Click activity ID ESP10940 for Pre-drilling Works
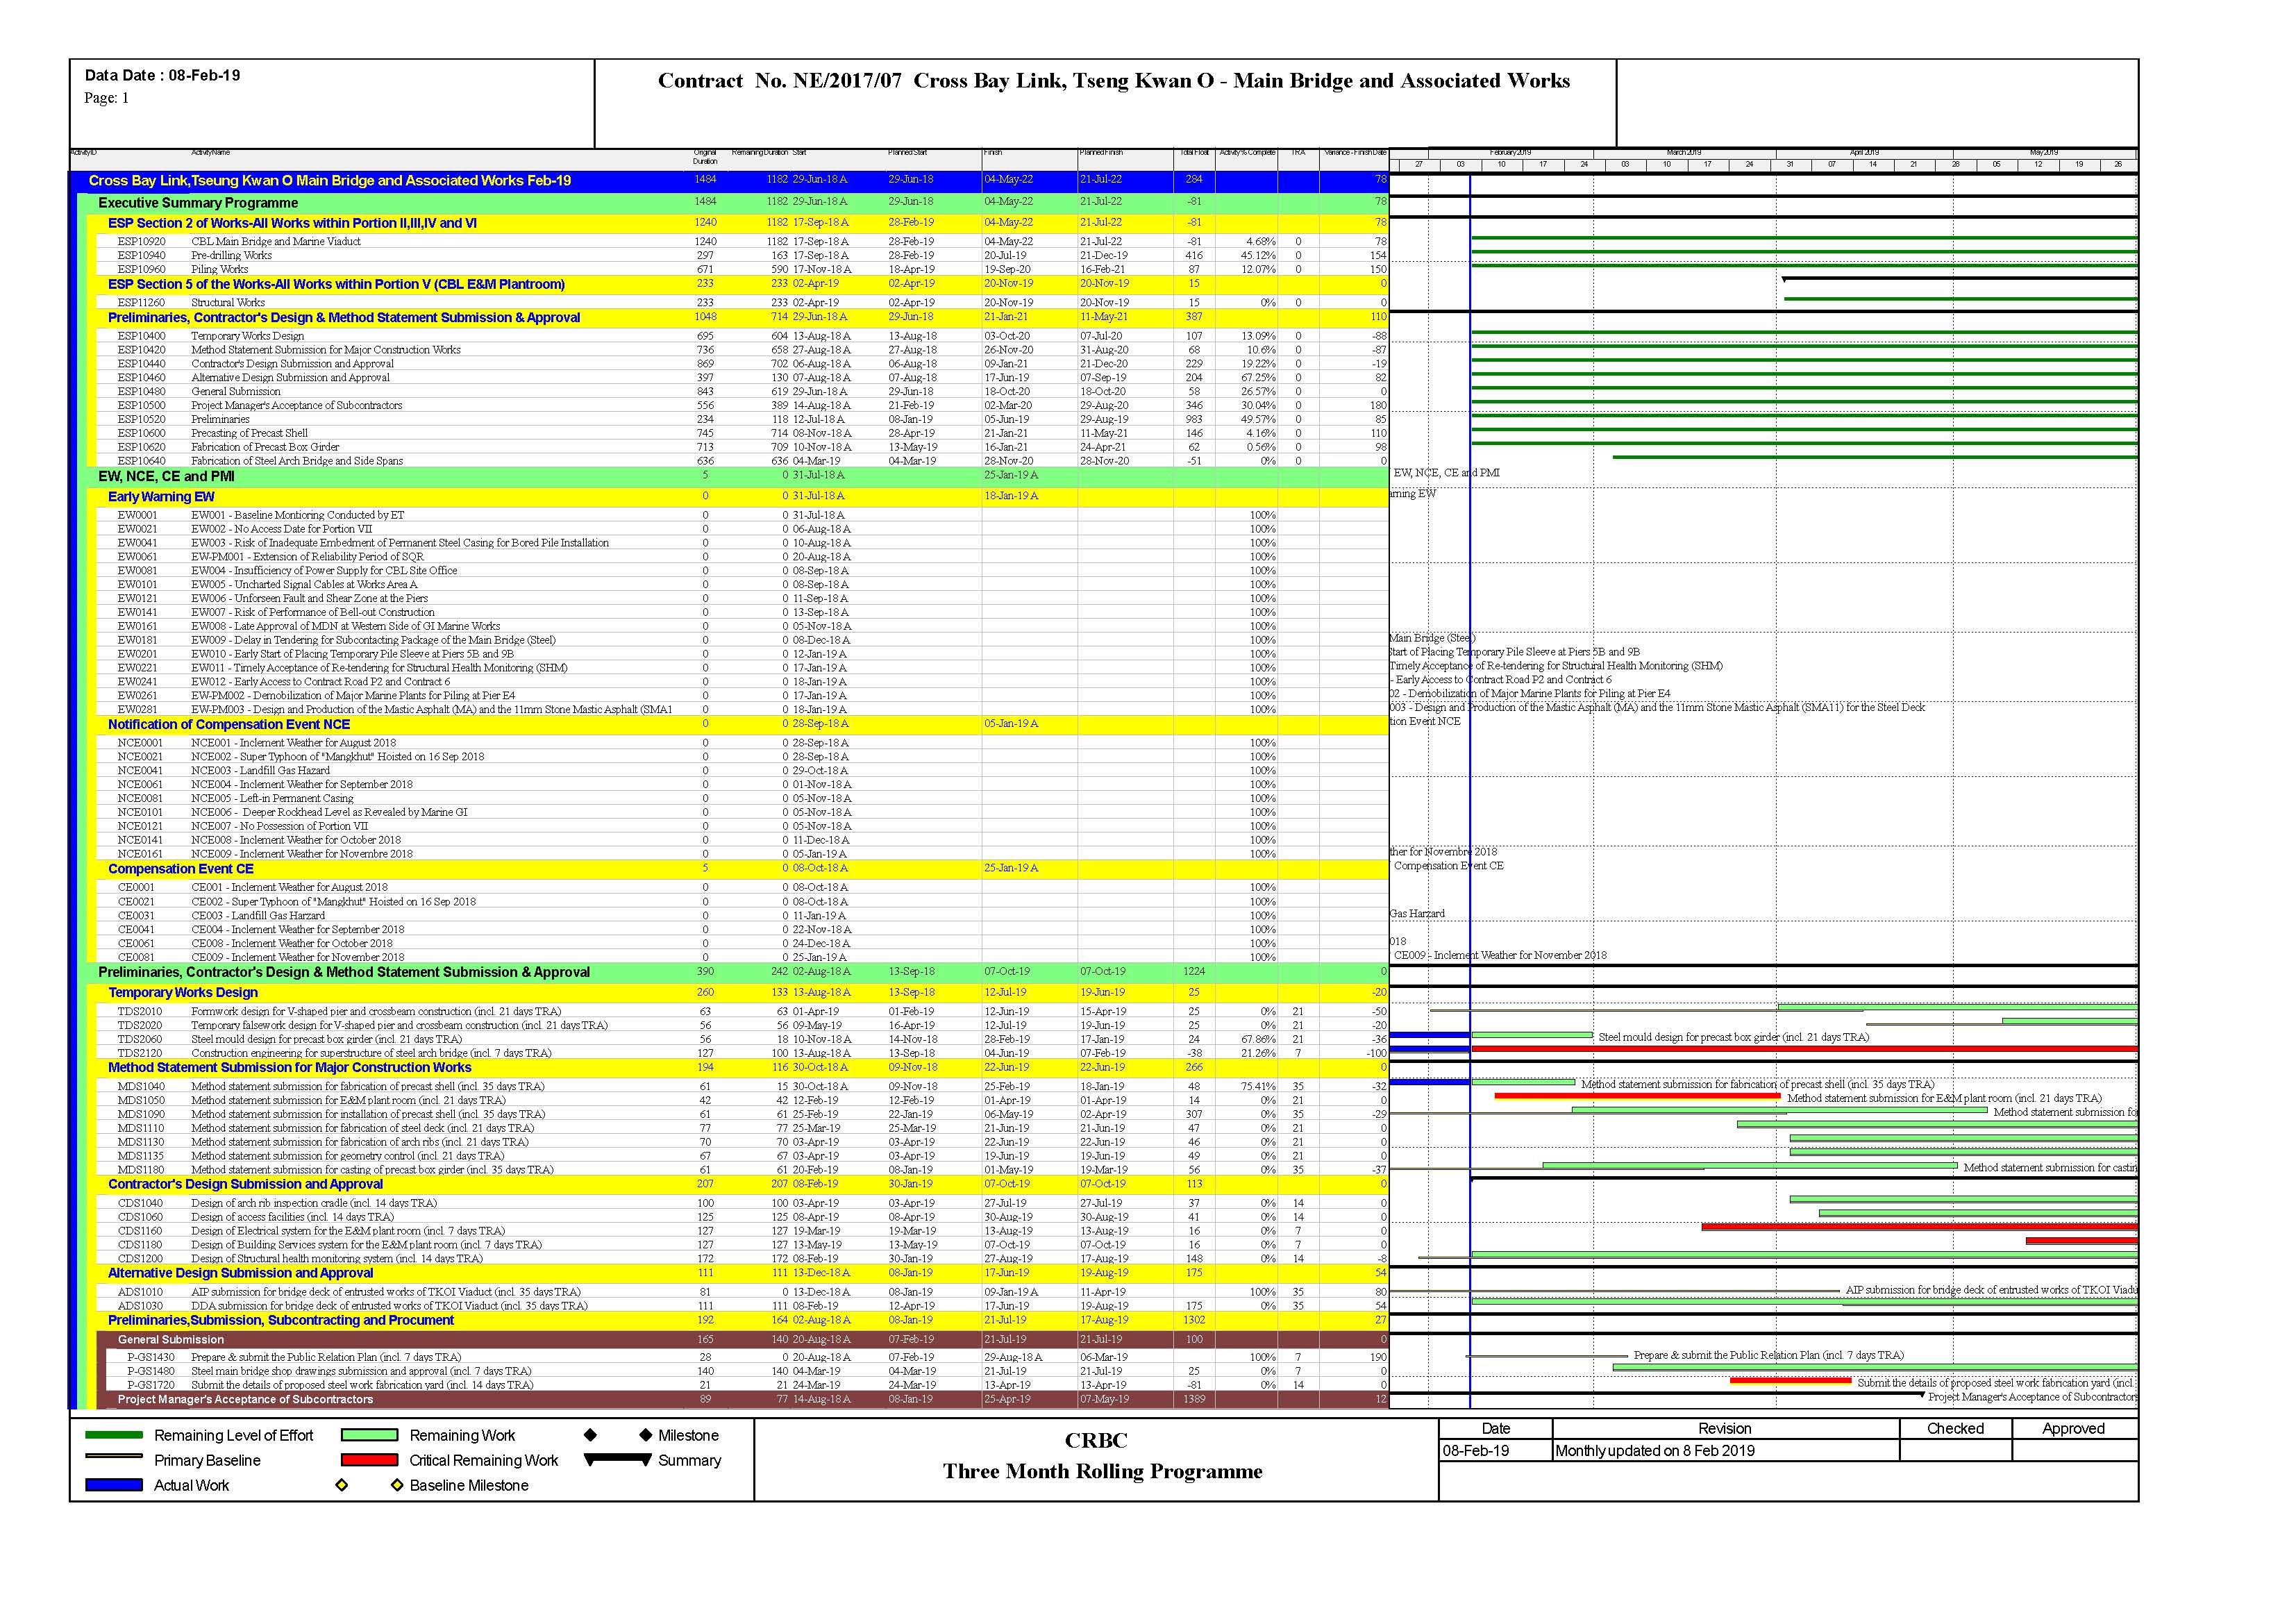The width and height of the screenshot is (2296, 1624). click(x=141, y=256)
